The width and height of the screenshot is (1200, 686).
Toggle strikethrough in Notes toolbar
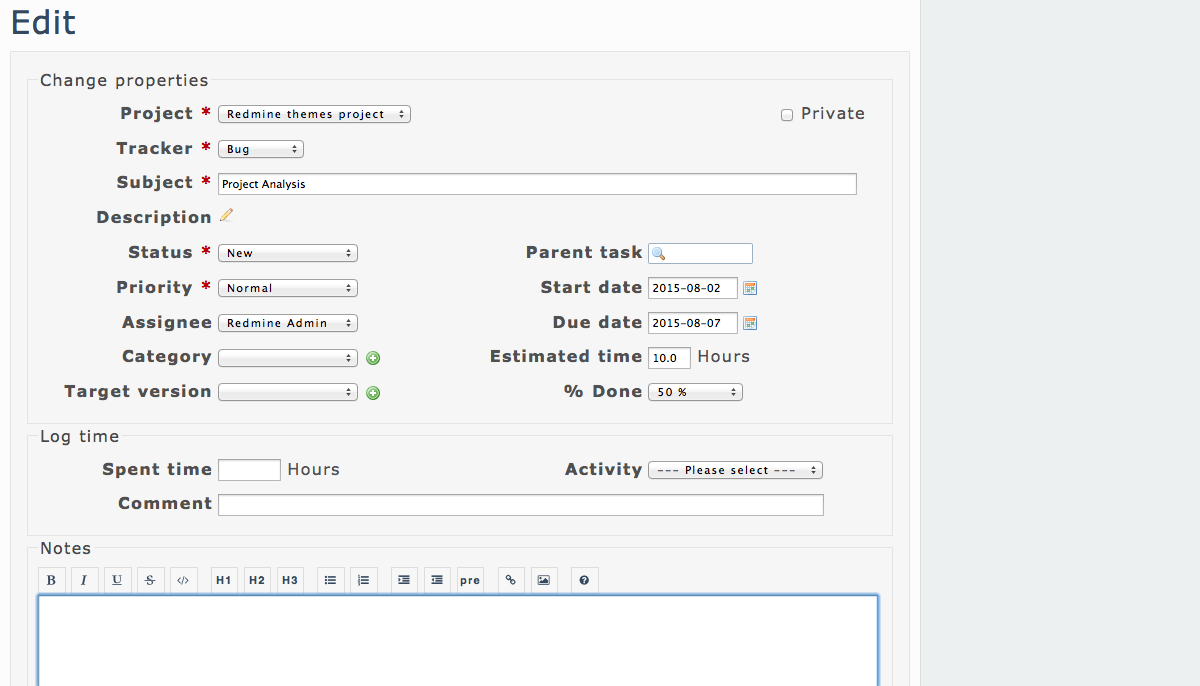(150, 580)
